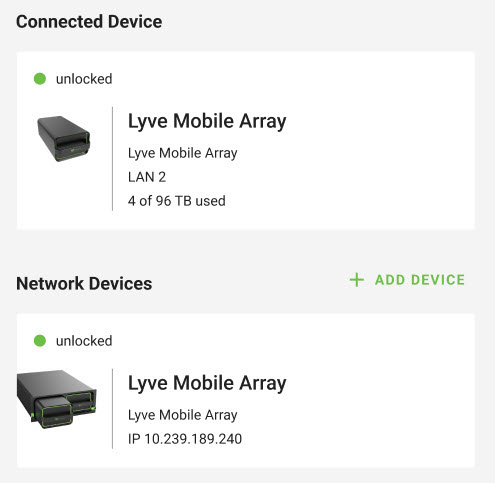The height and width of the screenshot is (483, 495).
Task: Click the connected Lyve Mobile Array device image
Action: (64, 139)
